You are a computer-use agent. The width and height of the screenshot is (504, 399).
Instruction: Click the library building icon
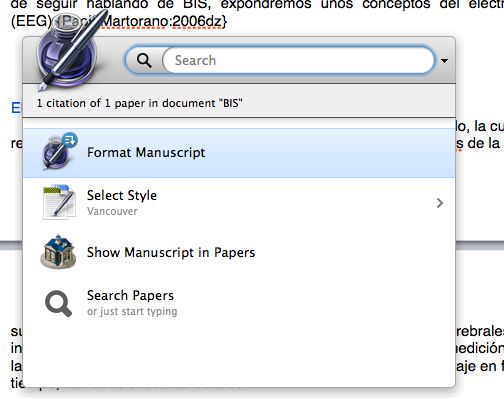pyautogui.click(x=58, y=252)
